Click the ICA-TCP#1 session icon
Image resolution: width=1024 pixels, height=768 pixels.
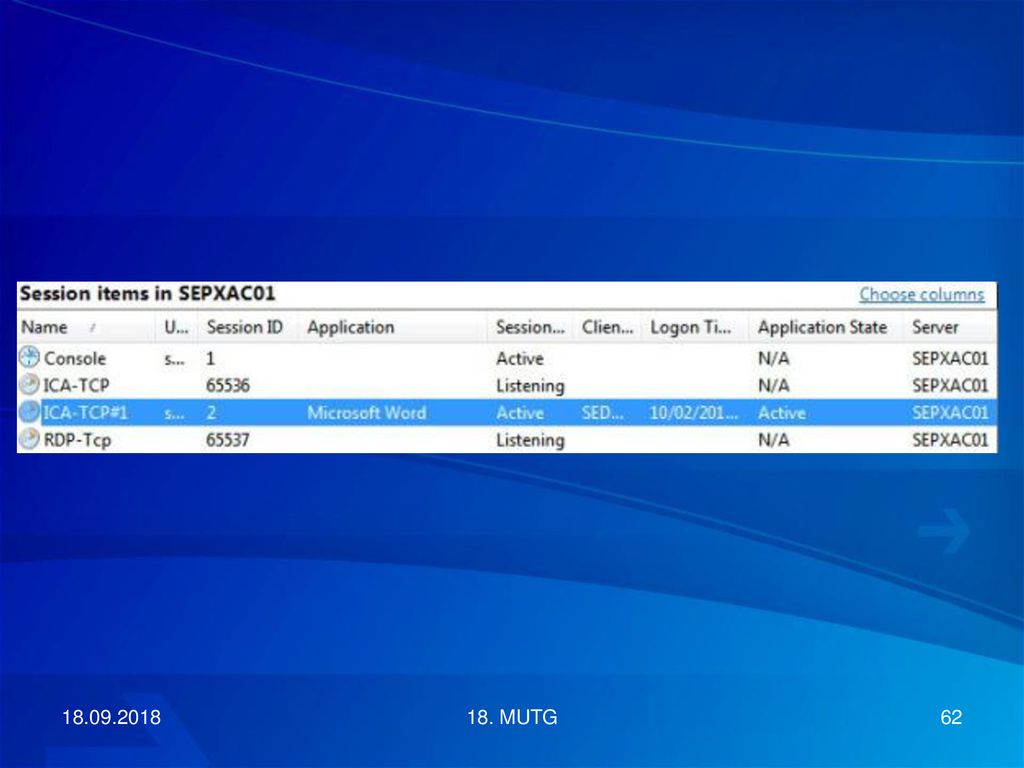pos(29,411)
